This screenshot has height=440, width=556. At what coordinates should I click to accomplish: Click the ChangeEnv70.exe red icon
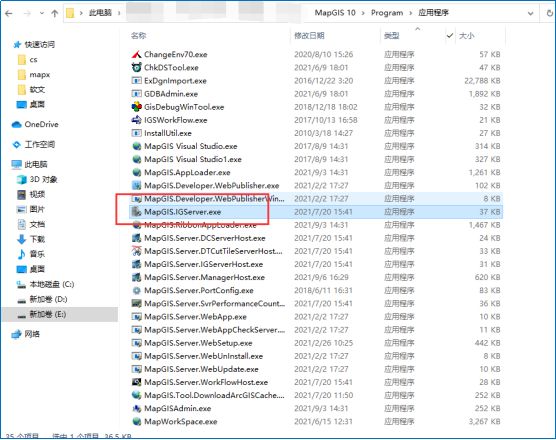pos(137,54)
